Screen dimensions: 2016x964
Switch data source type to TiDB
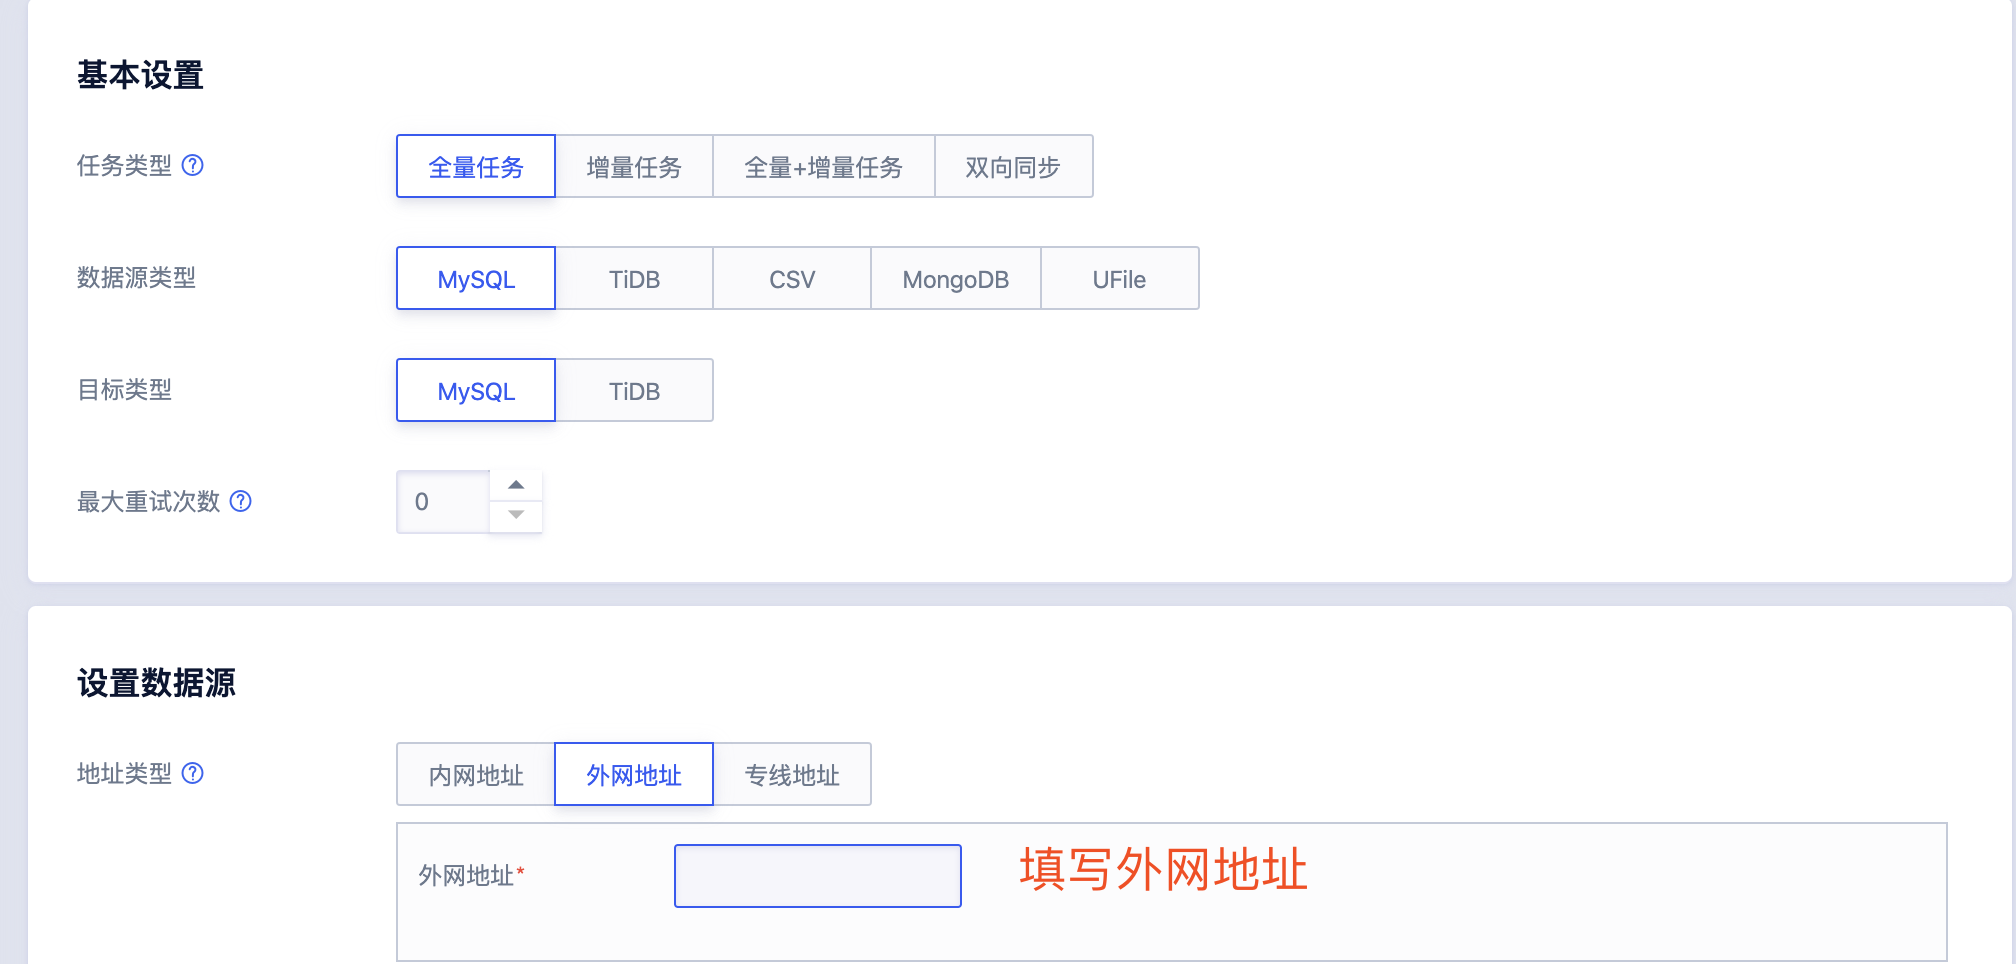[633, 279]
